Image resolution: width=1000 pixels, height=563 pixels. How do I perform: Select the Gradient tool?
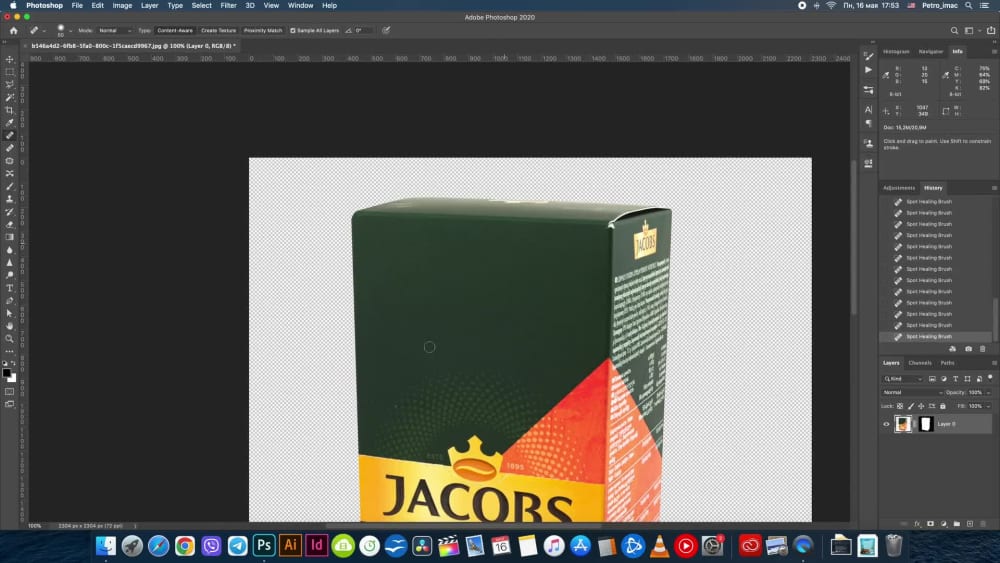(10, 237)
